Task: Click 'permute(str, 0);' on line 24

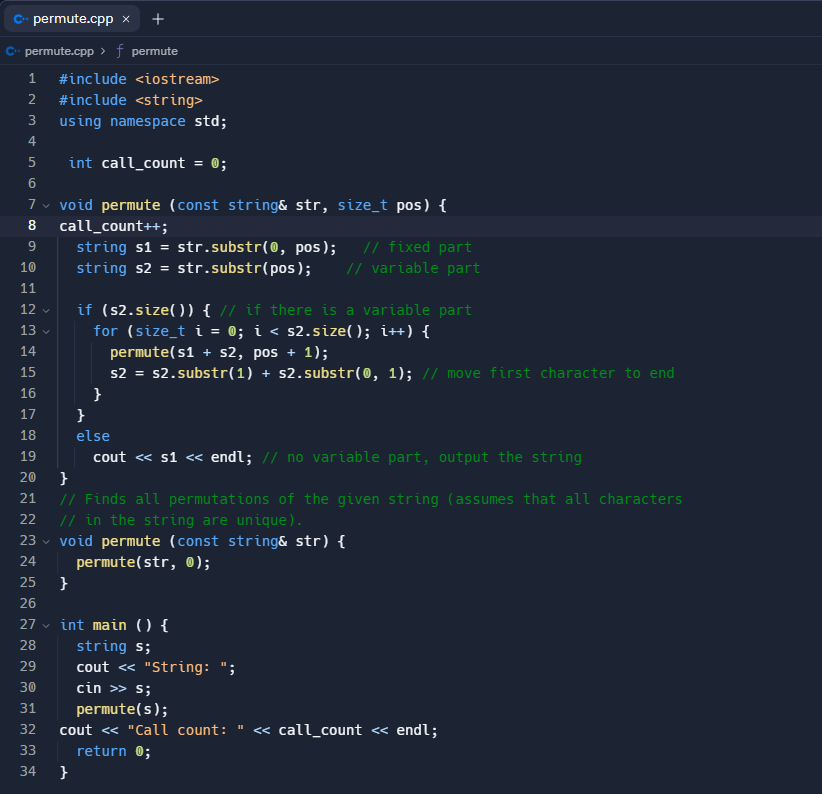Action: tap(143, 562)
